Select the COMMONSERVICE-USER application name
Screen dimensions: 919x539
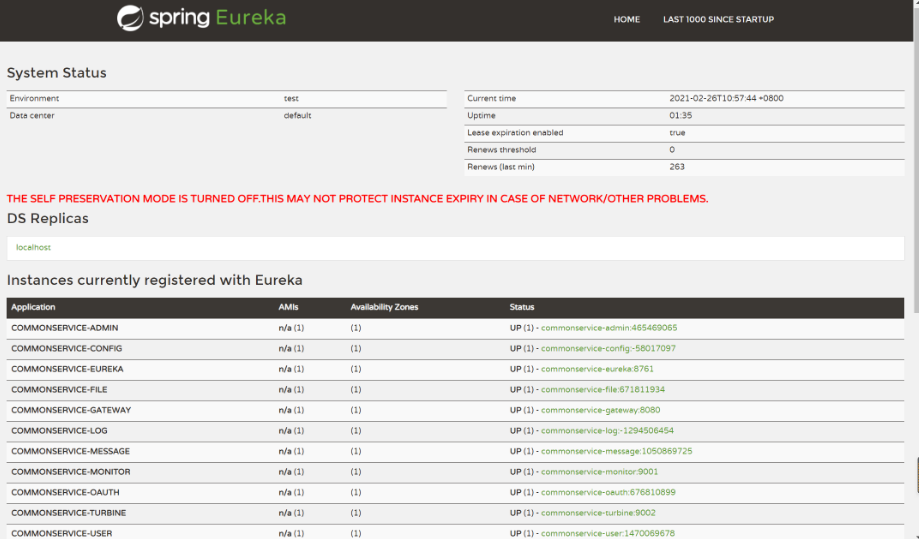(62, 533)
